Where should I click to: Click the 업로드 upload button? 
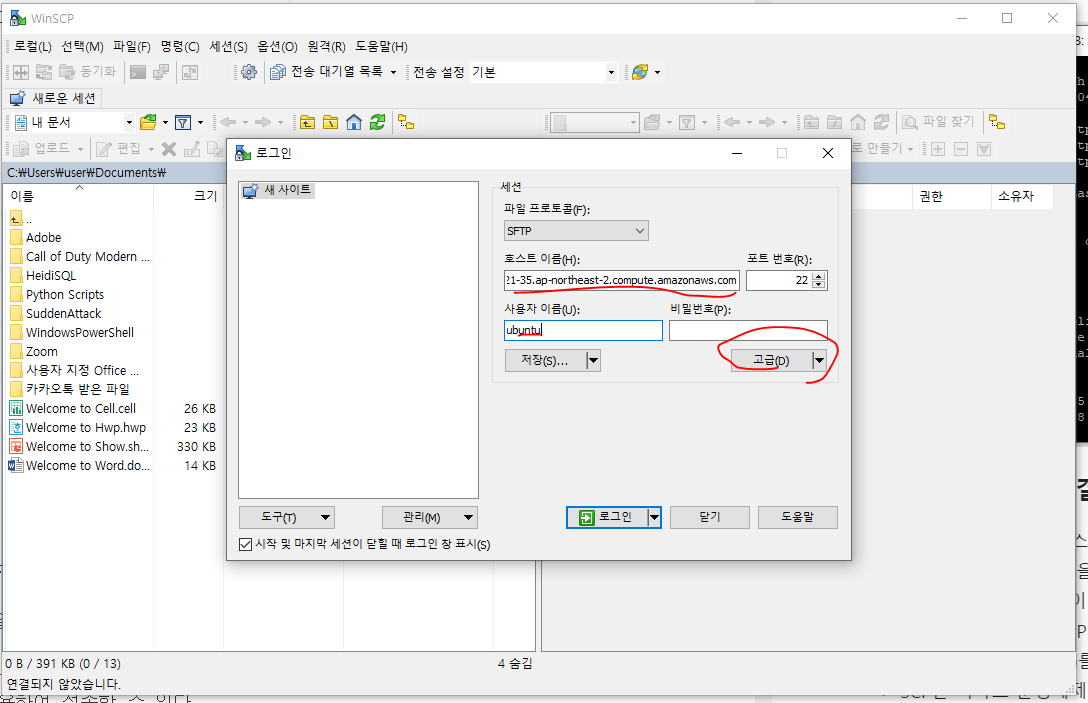click(x=43, y=149)
